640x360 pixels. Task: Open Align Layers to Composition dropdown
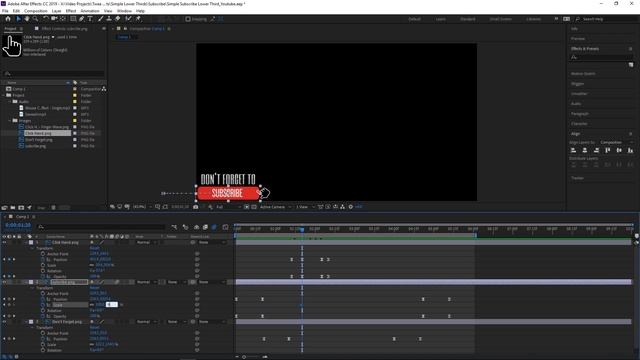point(616,142)
